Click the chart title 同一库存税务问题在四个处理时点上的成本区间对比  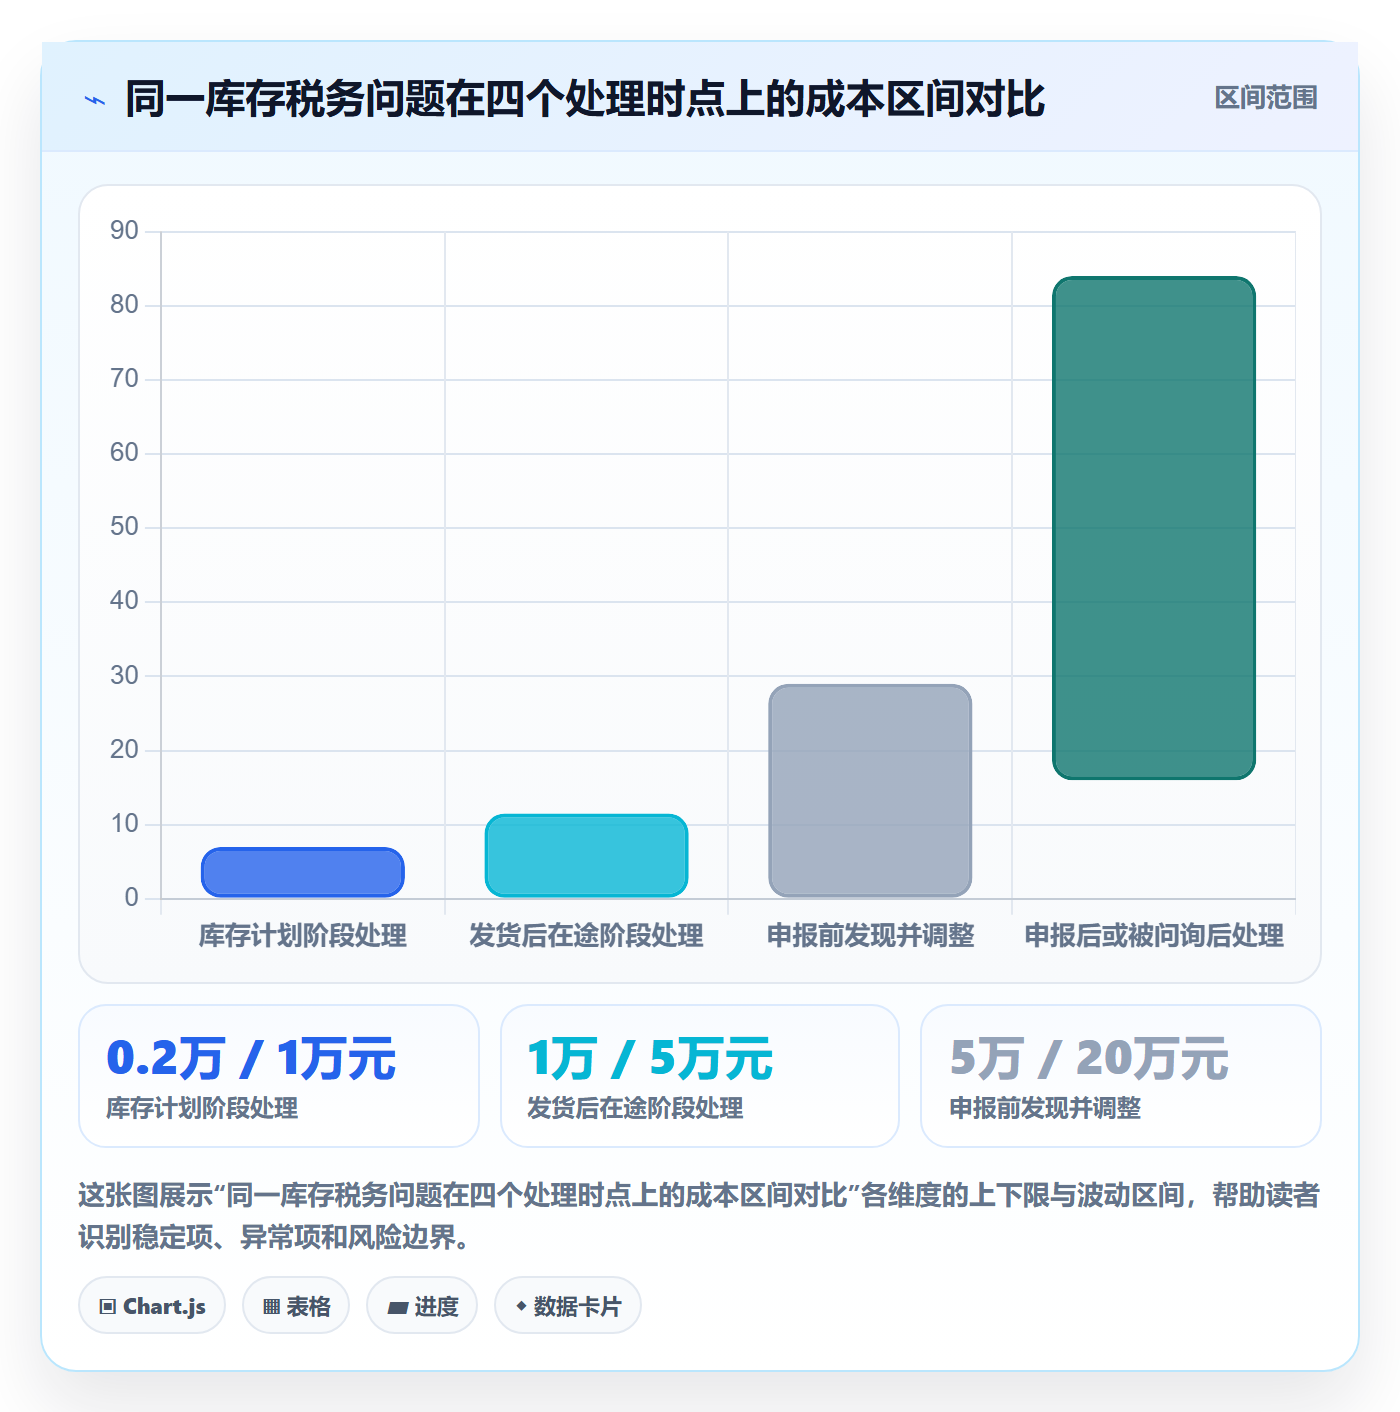pyautogui.click(x=585, y=99)
